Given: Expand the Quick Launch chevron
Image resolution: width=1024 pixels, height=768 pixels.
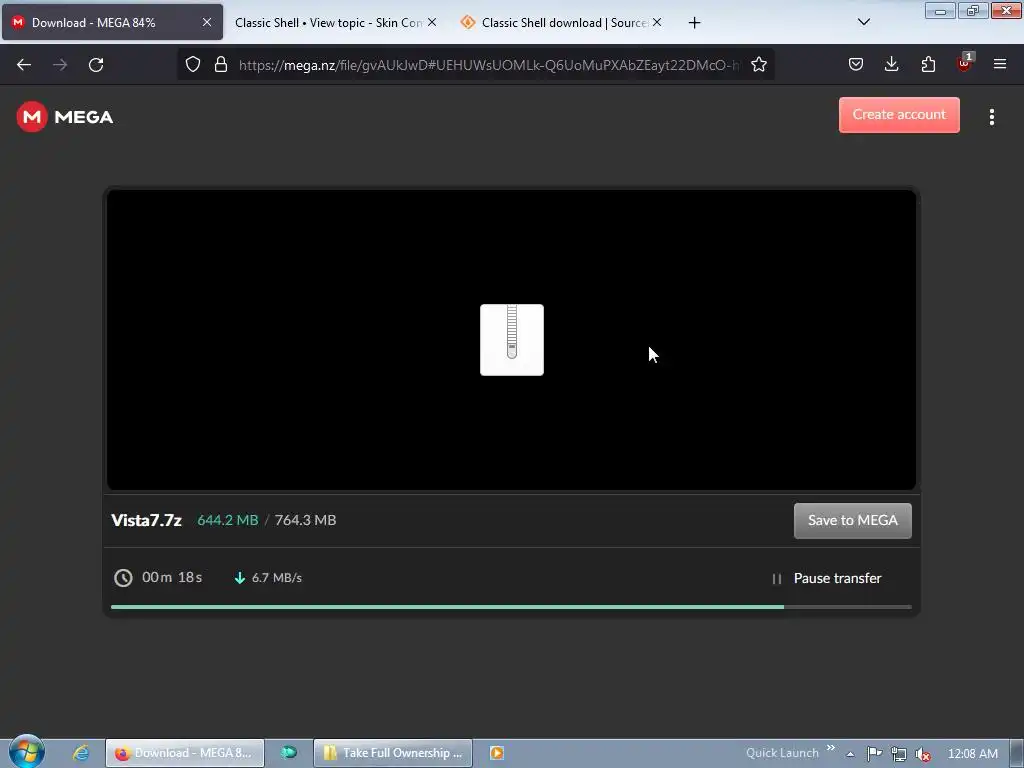Looking at the screenshot, I should [x=831, y=748].
